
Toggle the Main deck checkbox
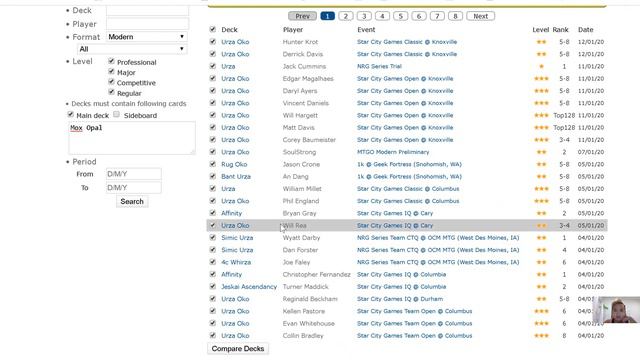71,114
